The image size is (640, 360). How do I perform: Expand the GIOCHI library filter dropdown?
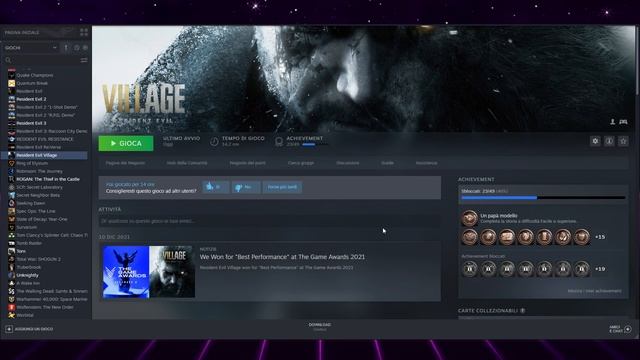(31, 48)
